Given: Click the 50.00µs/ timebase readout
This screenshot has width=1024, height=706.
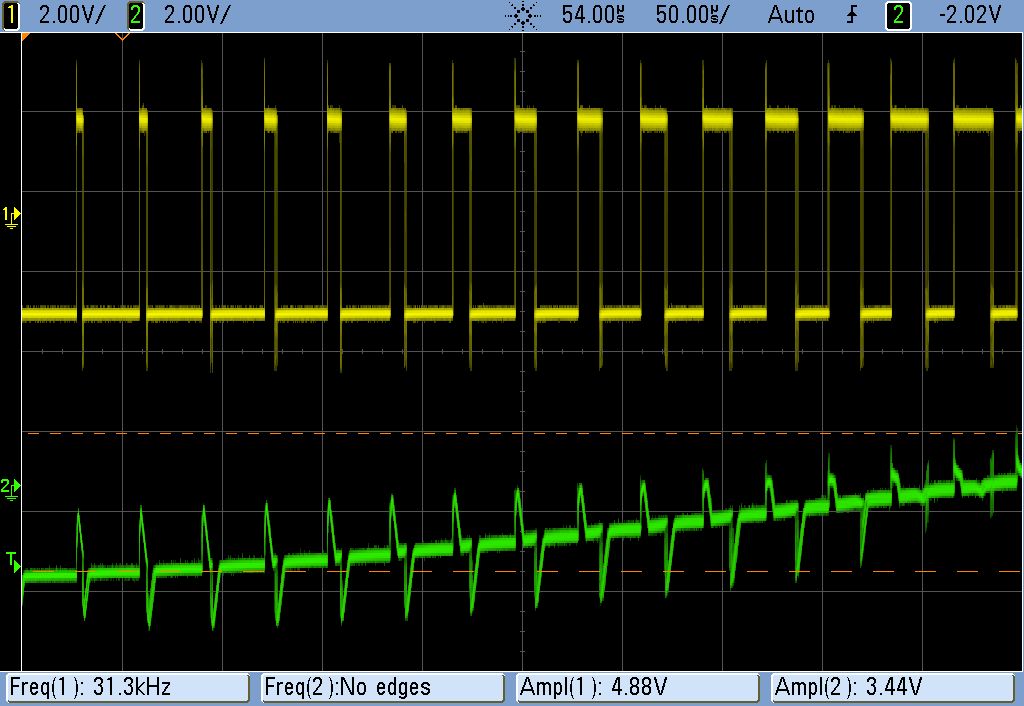Looking at the screenshot, I should click(692, 15).
